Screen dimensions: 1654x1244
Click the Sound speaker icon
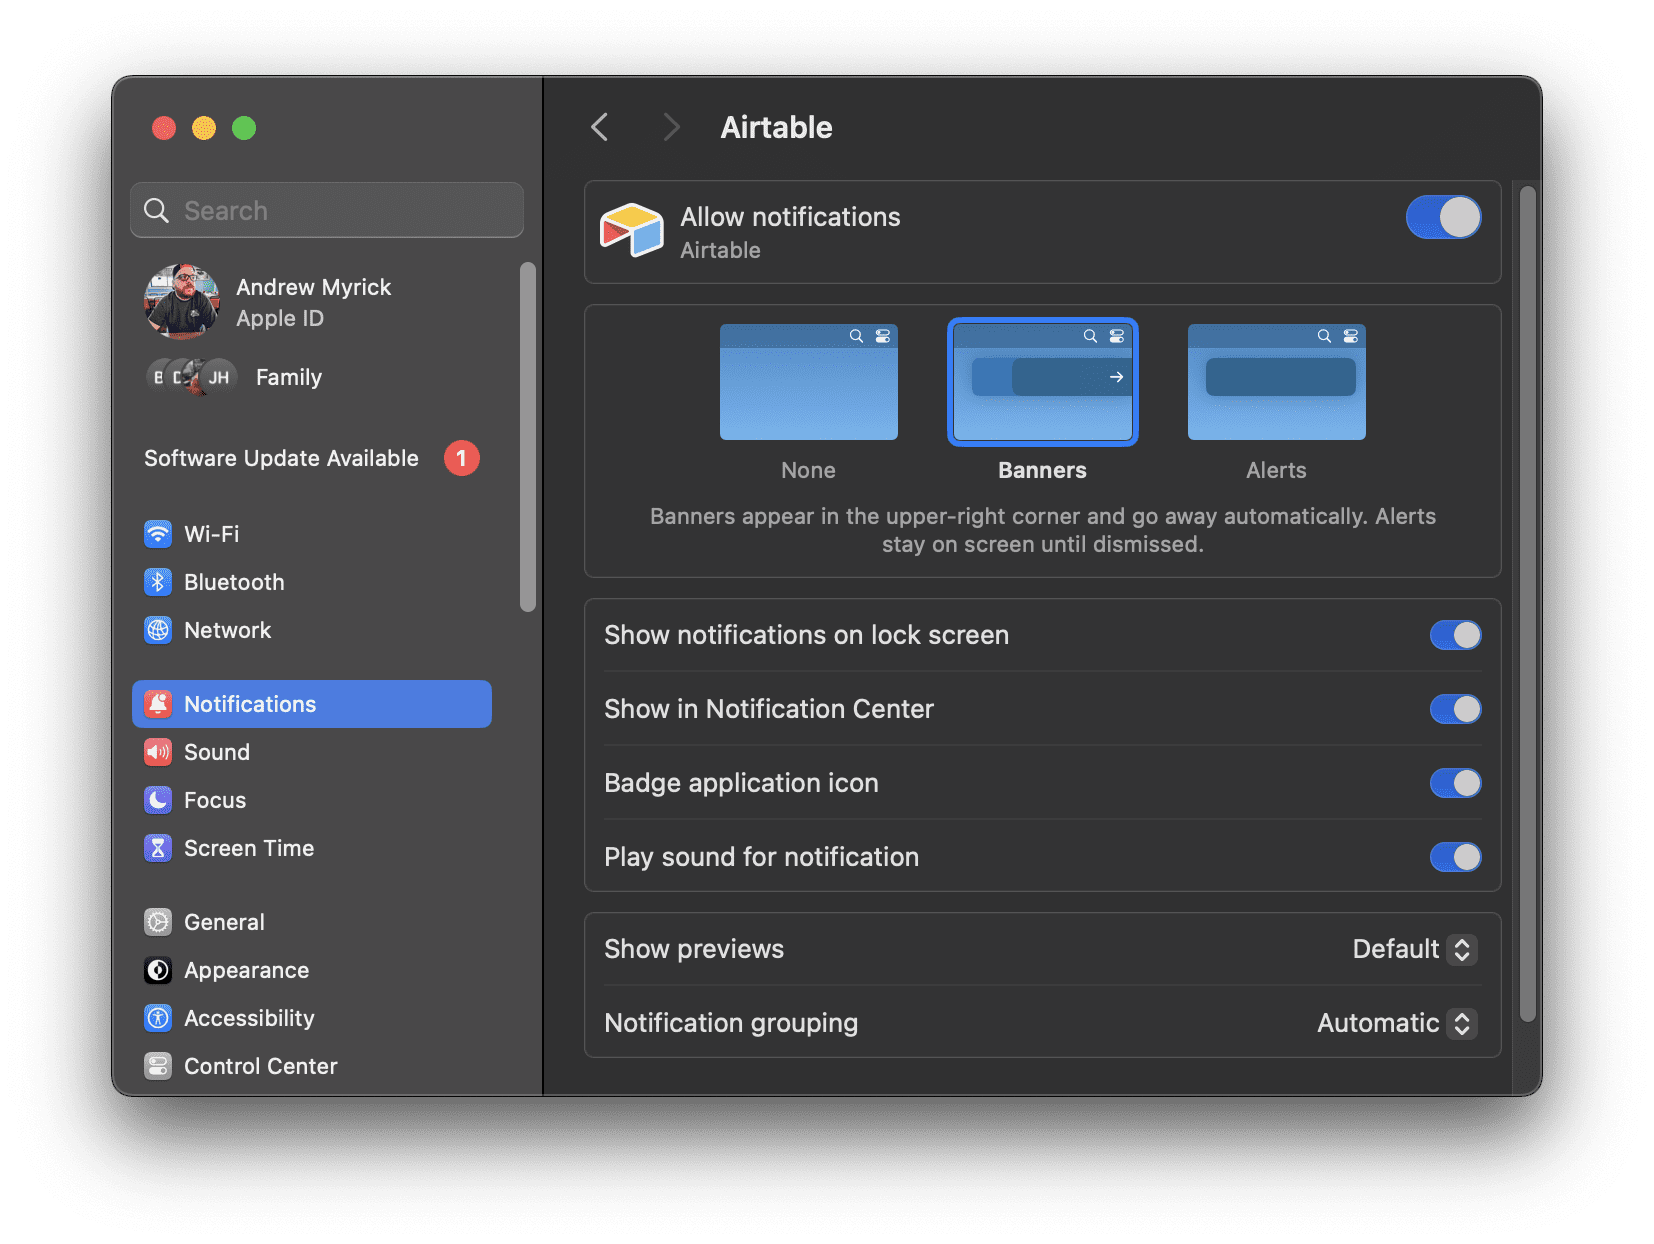coord(158,752)
